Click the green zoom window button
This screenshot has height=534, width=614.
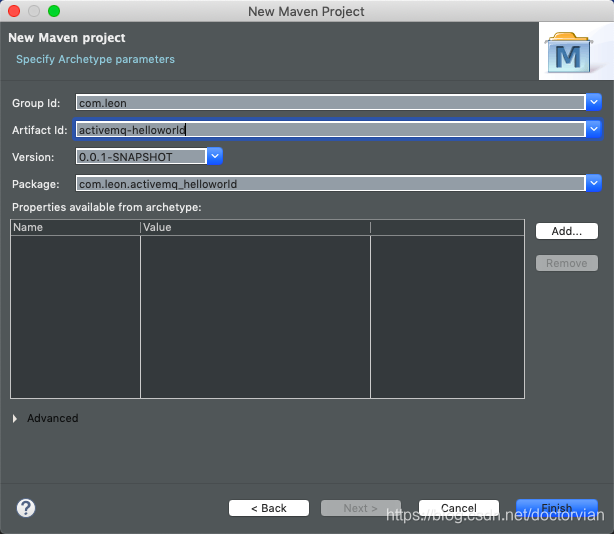coord(54,11)
